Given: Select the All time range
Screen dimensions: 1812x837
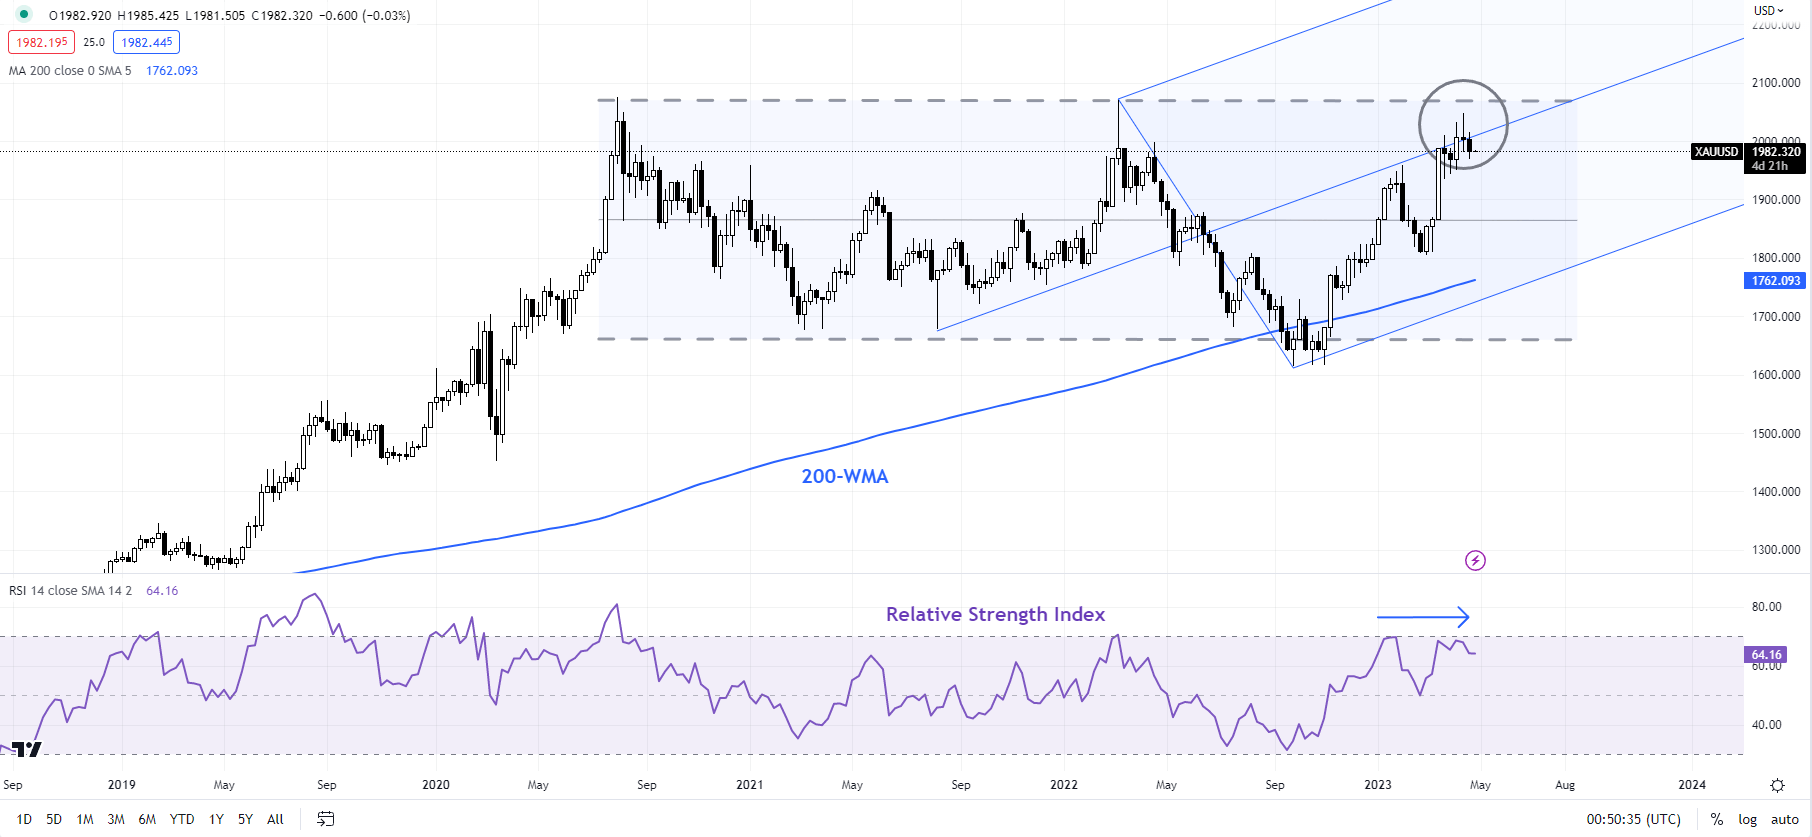Looking at the screenshot, I should click(275, 819).
